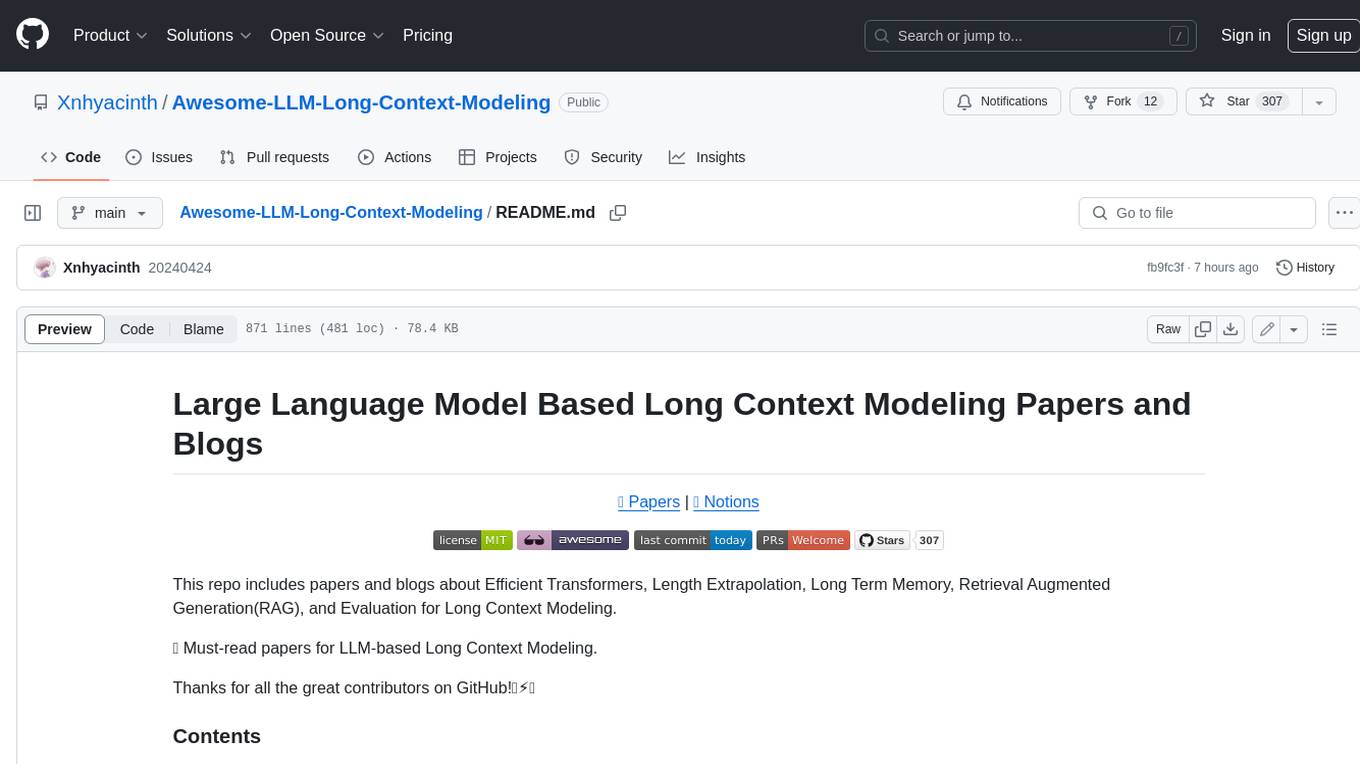This screenshot has width=1360, height=764.
Task: Open the breadcrumb Awesome-LLM-Long-Context-Modeling folder link
Action: [331, 212]
